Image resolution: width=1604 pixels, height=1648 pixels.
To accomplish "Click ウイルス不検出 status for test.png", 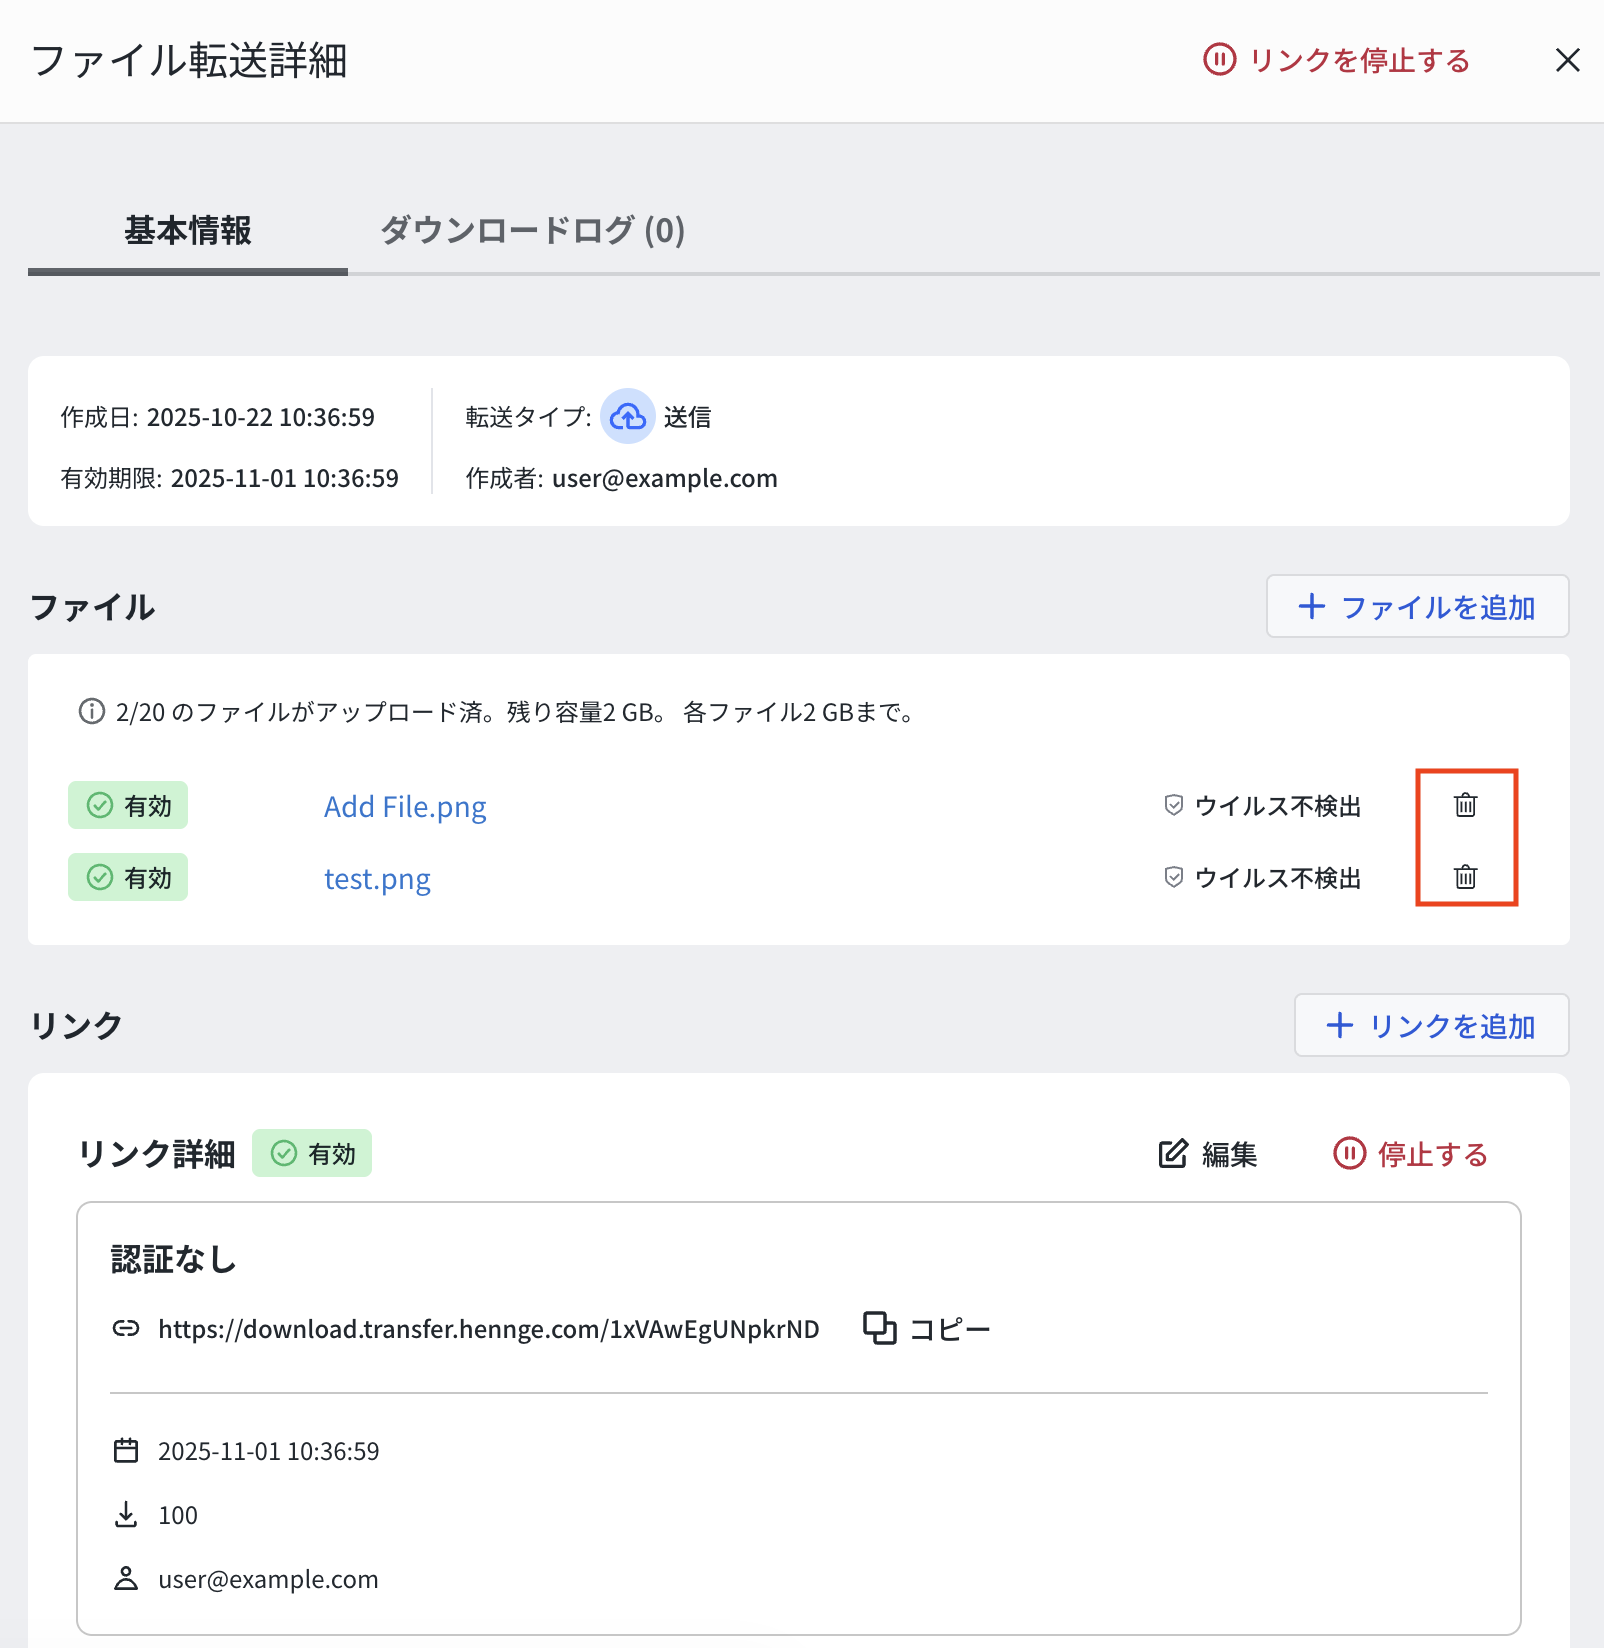I will [1263, 878].
